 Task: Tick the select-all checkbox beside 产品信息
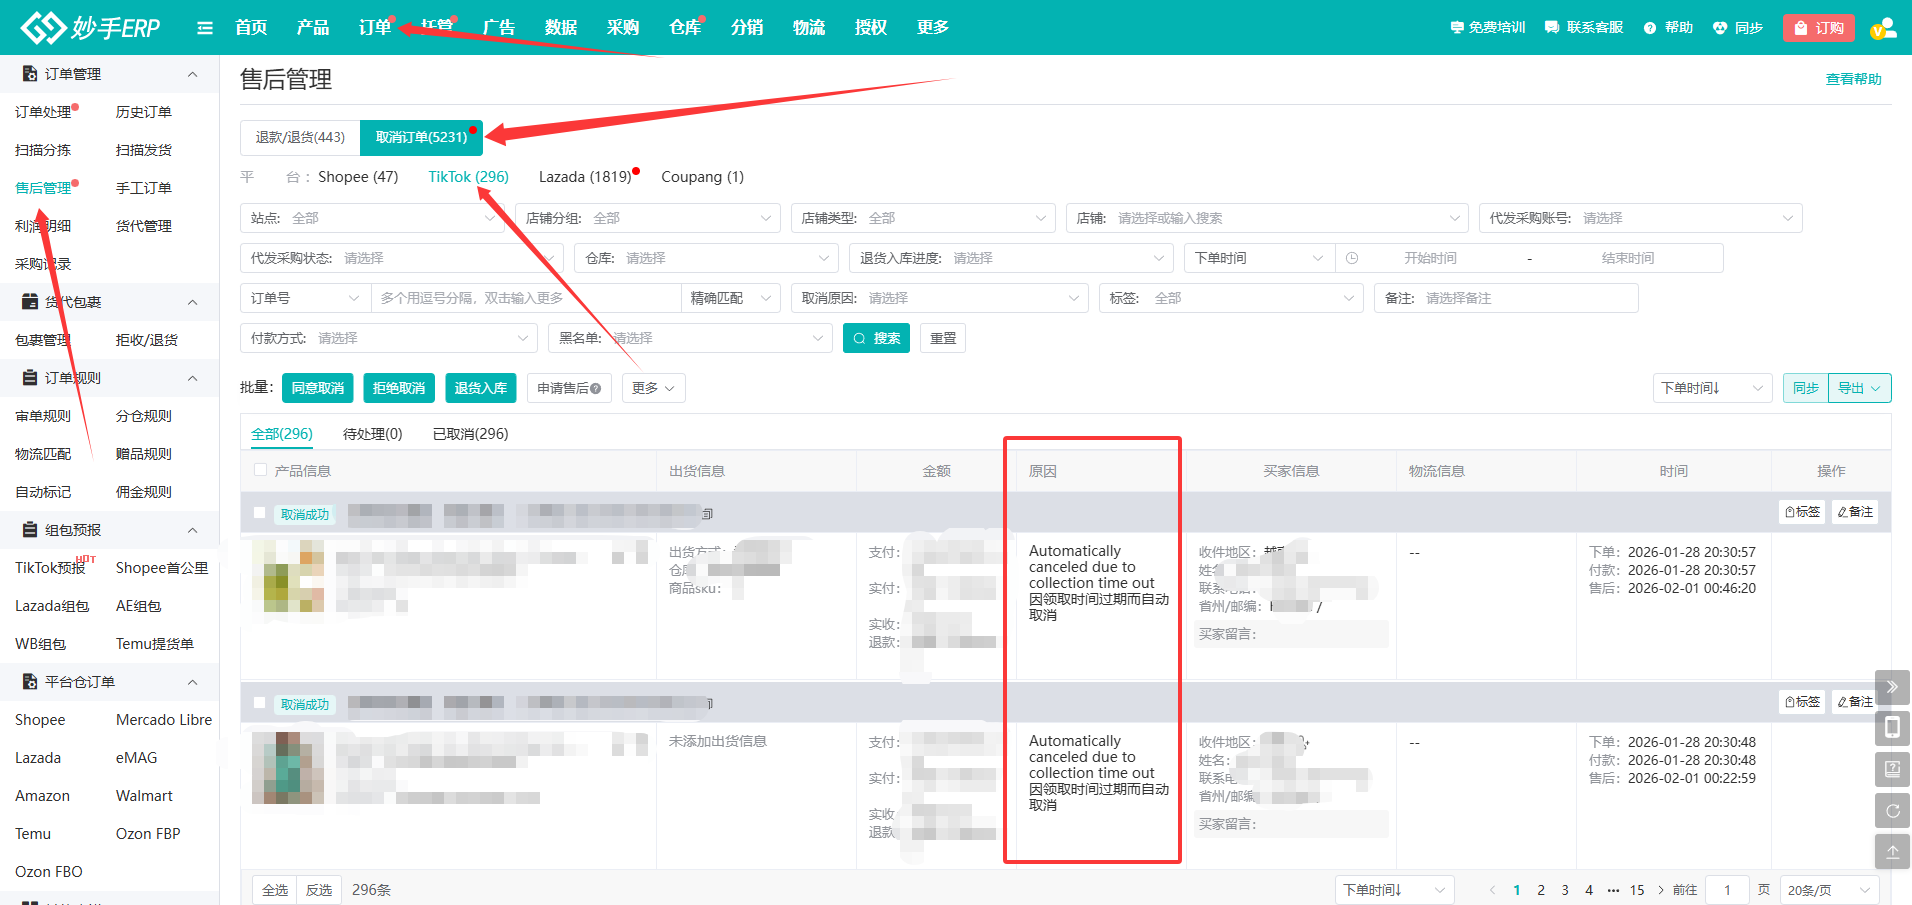[x=261, y=470]
